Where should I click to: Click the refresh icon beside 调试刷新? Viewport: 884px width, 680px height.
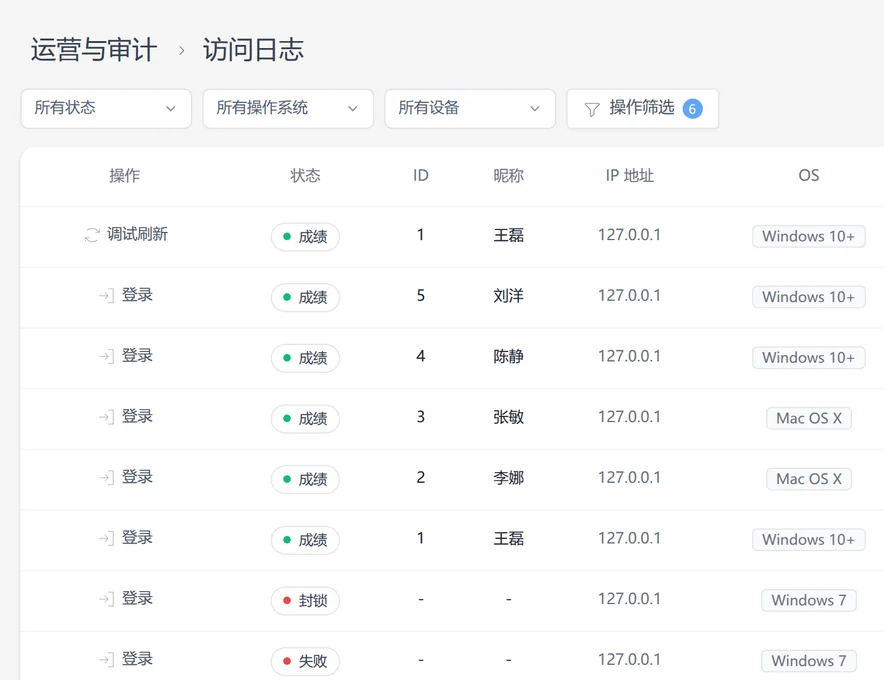[92, 235]
